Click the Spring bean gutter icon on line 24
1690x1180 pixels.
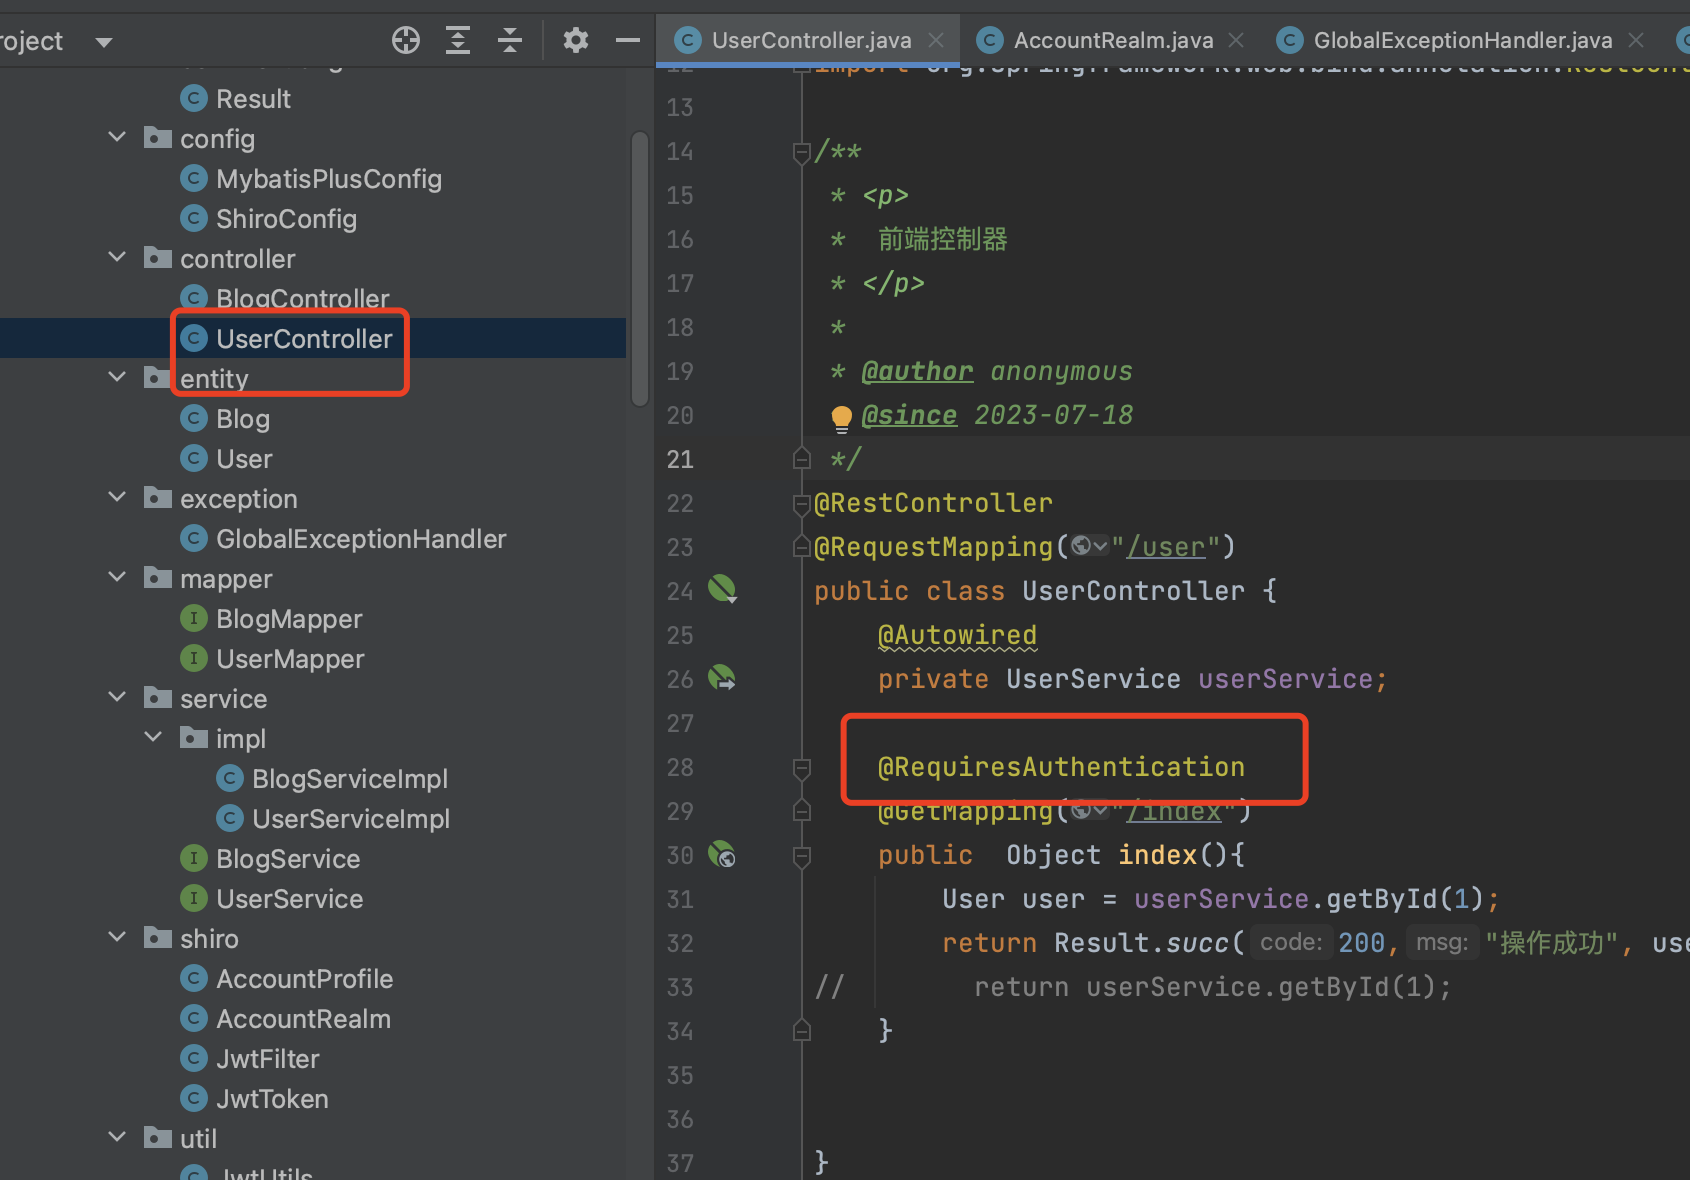(722, 589)
